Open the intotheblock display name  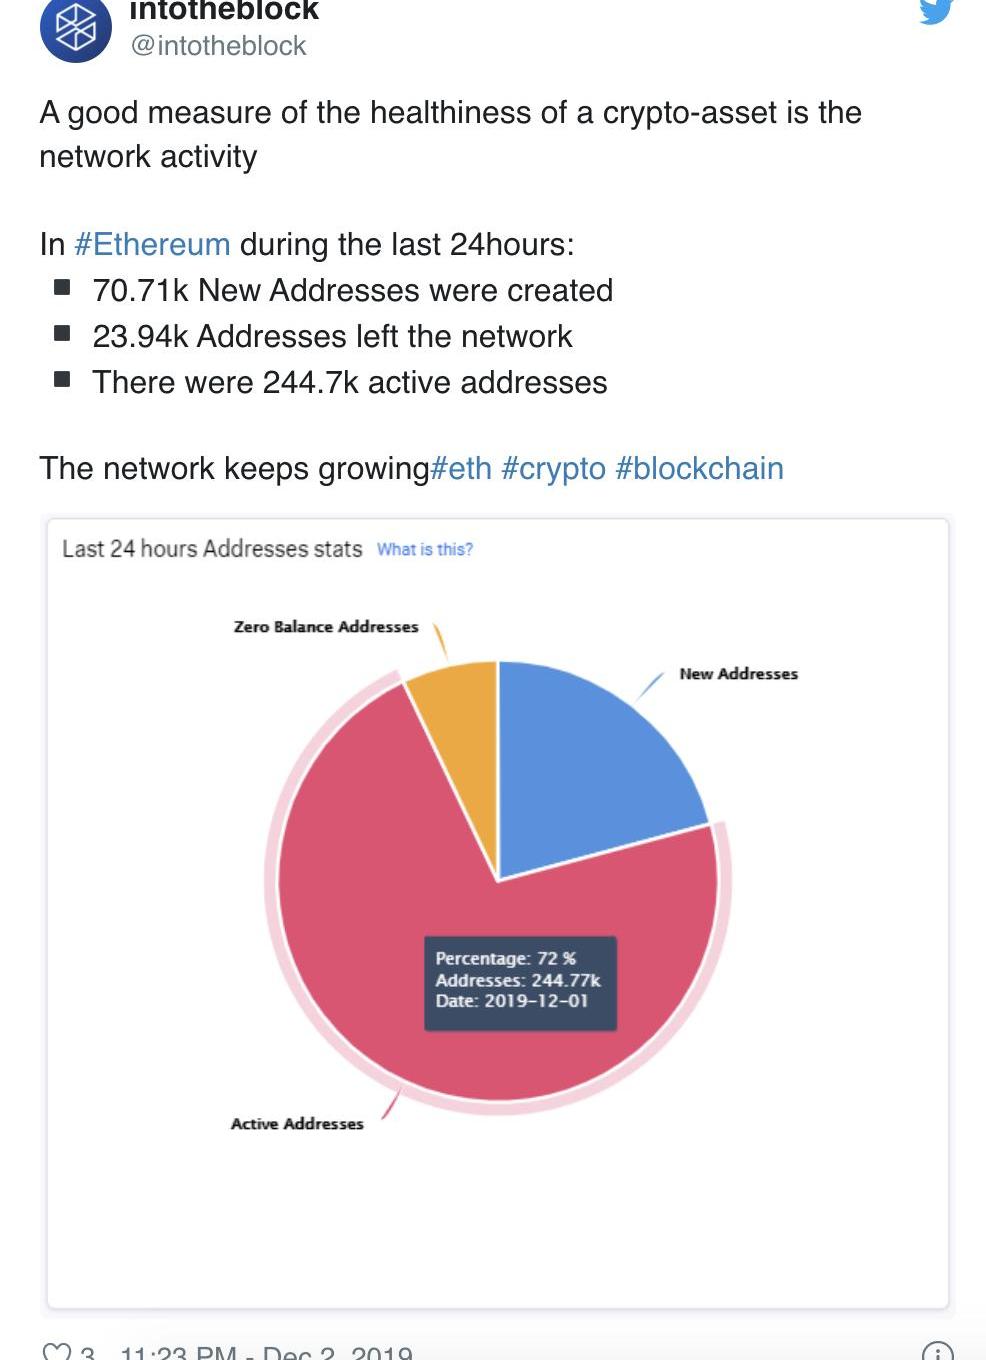[x=224, y=11]
